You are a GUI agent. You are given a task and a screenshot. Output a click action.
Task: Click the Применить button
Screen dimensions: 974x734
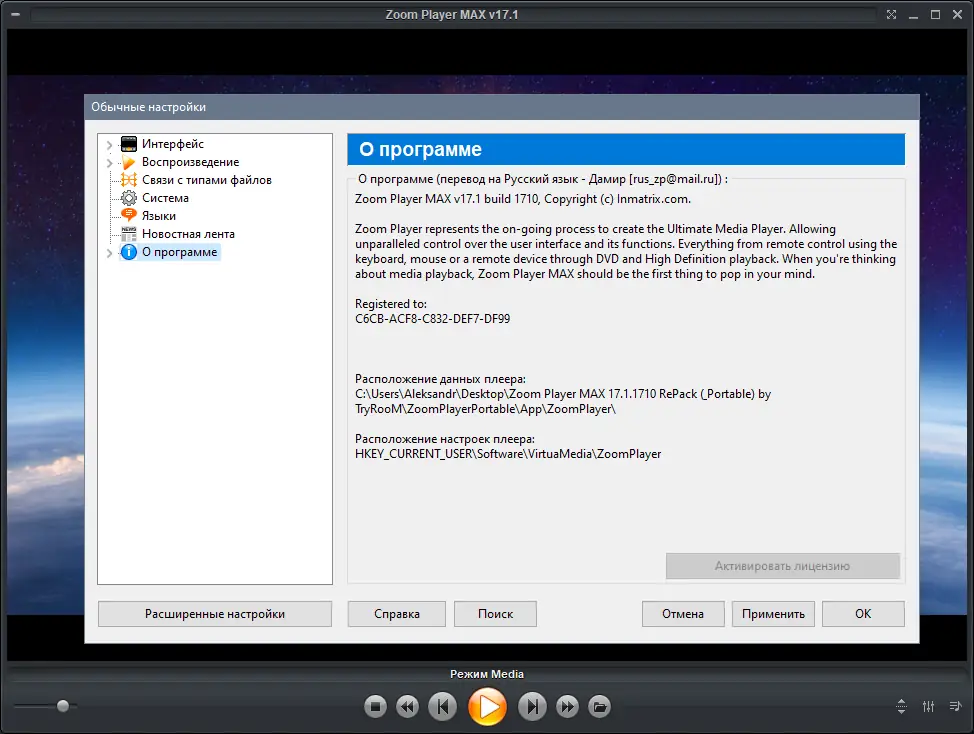(773, 614)
